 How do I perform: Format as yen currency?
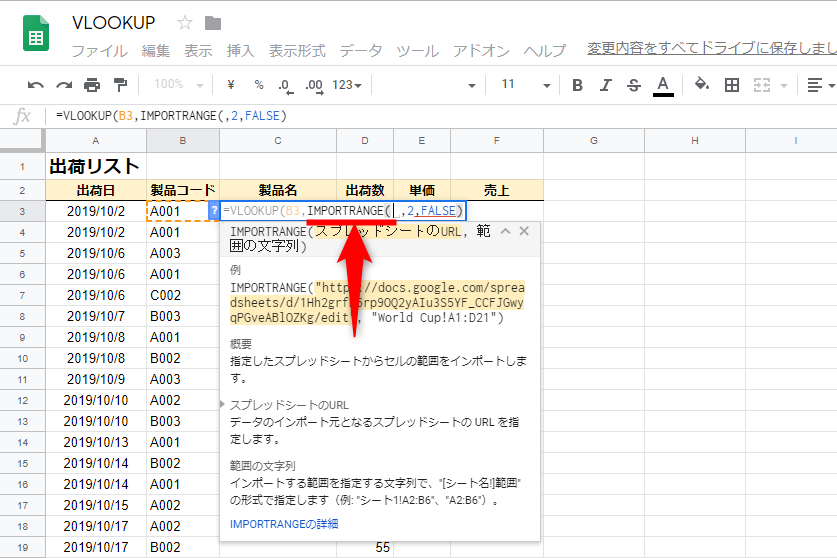tap(231, 85)
